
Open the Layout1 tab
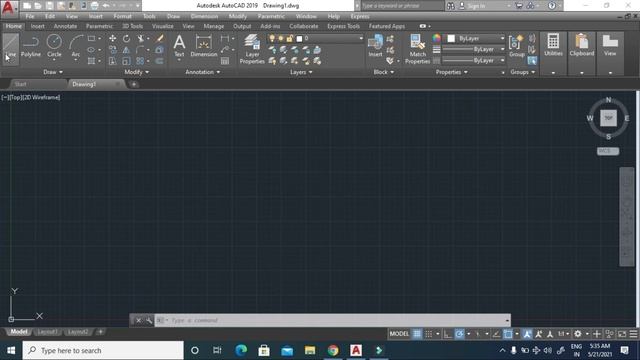tap(47, 332)
